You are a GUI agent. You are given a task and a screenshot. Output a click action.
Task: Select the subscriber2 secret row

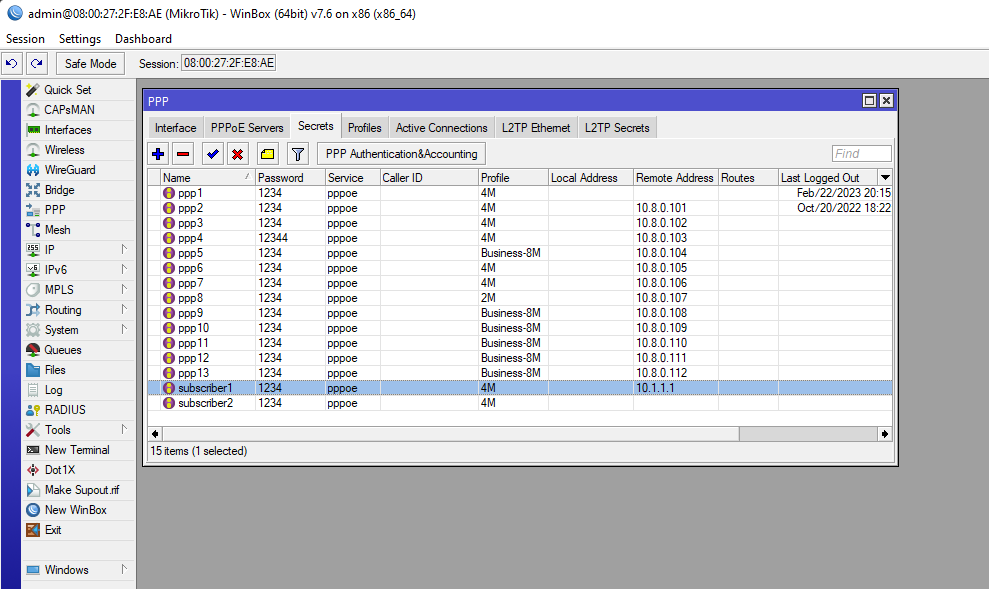click(x=520, y=403)
